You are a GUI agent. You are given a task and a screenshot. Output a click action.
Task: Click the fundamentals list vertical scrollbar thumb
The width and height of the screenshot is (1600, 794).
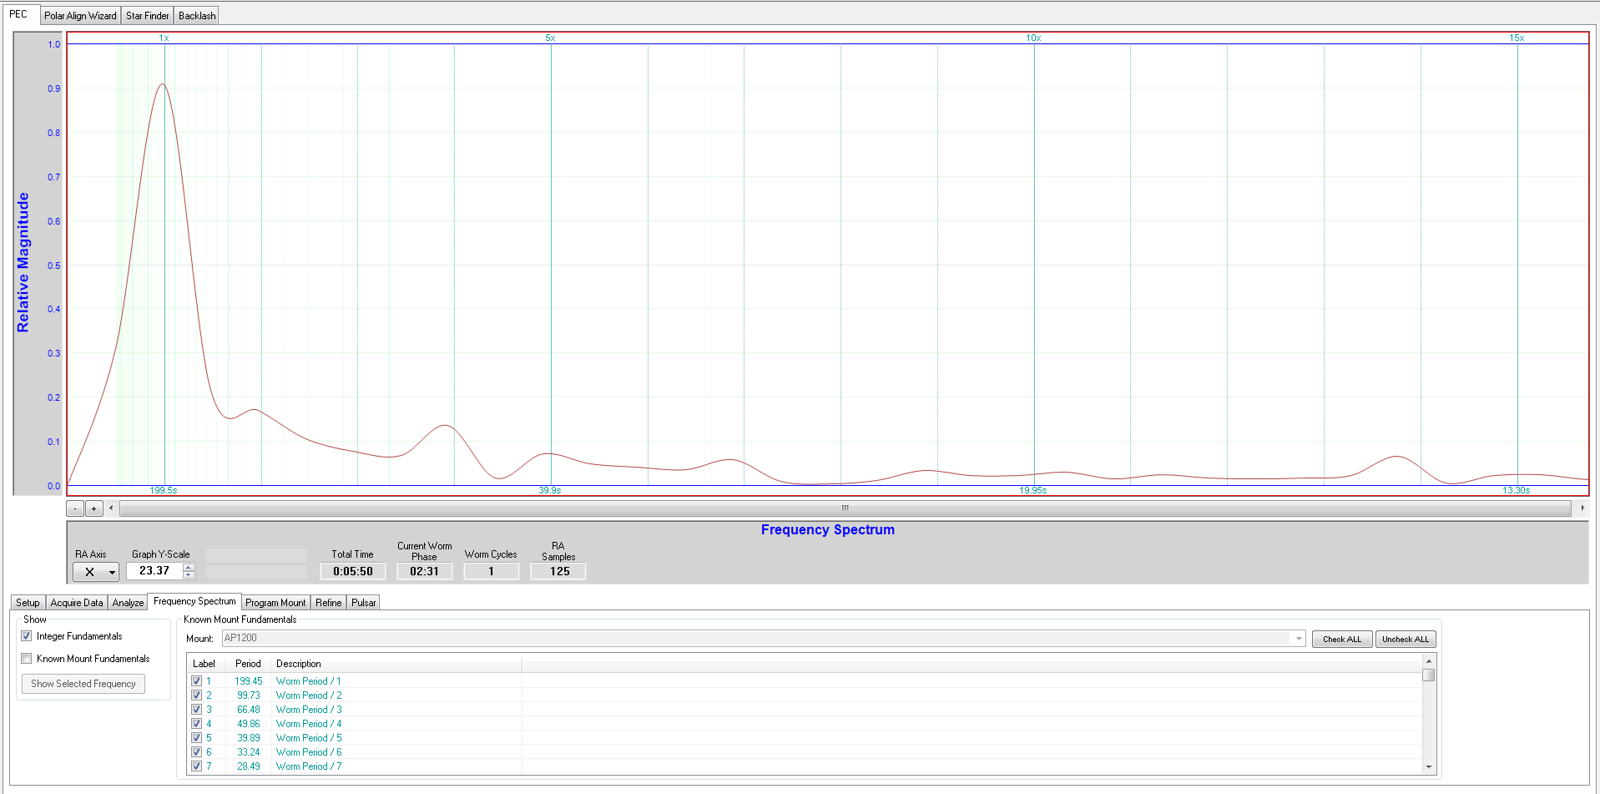click(x=1429, y=675)
